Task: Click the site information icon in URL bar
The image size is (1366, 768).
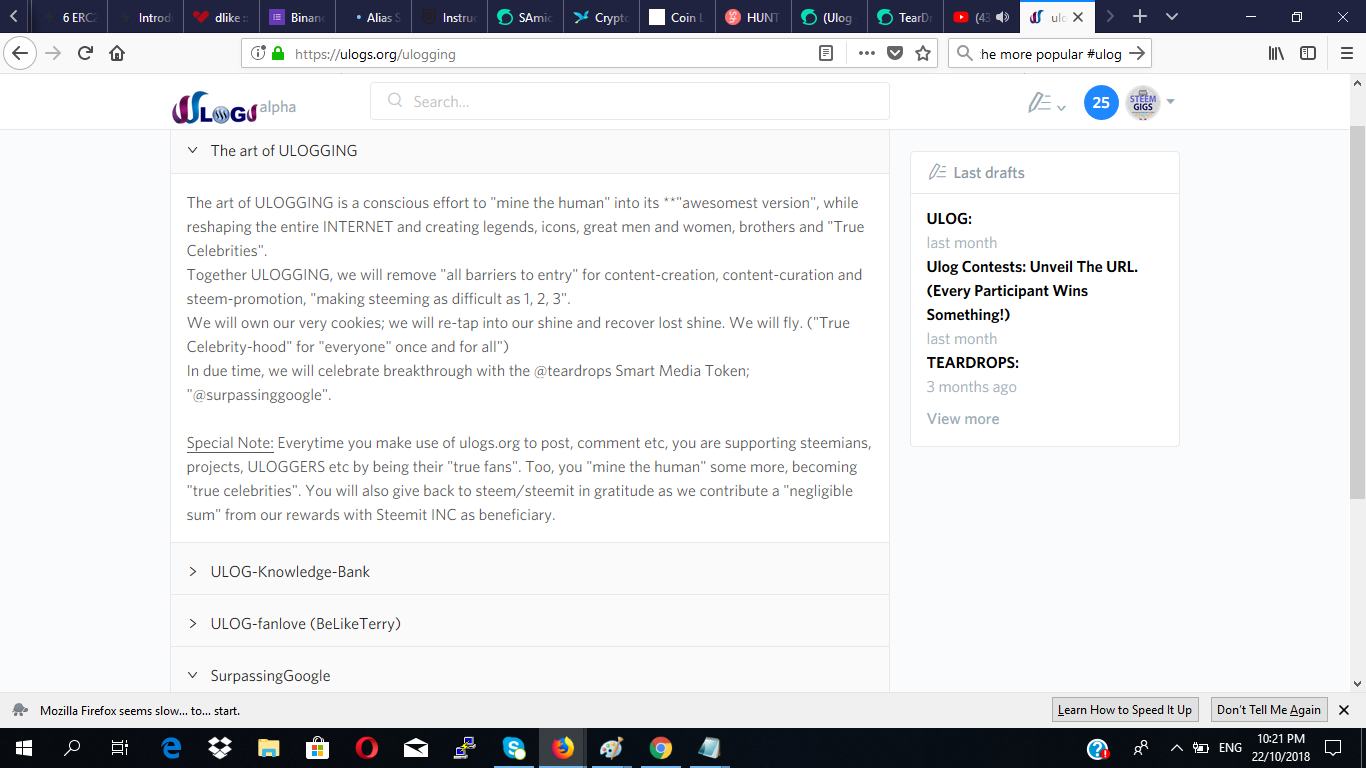Action: tap(258, 54)
